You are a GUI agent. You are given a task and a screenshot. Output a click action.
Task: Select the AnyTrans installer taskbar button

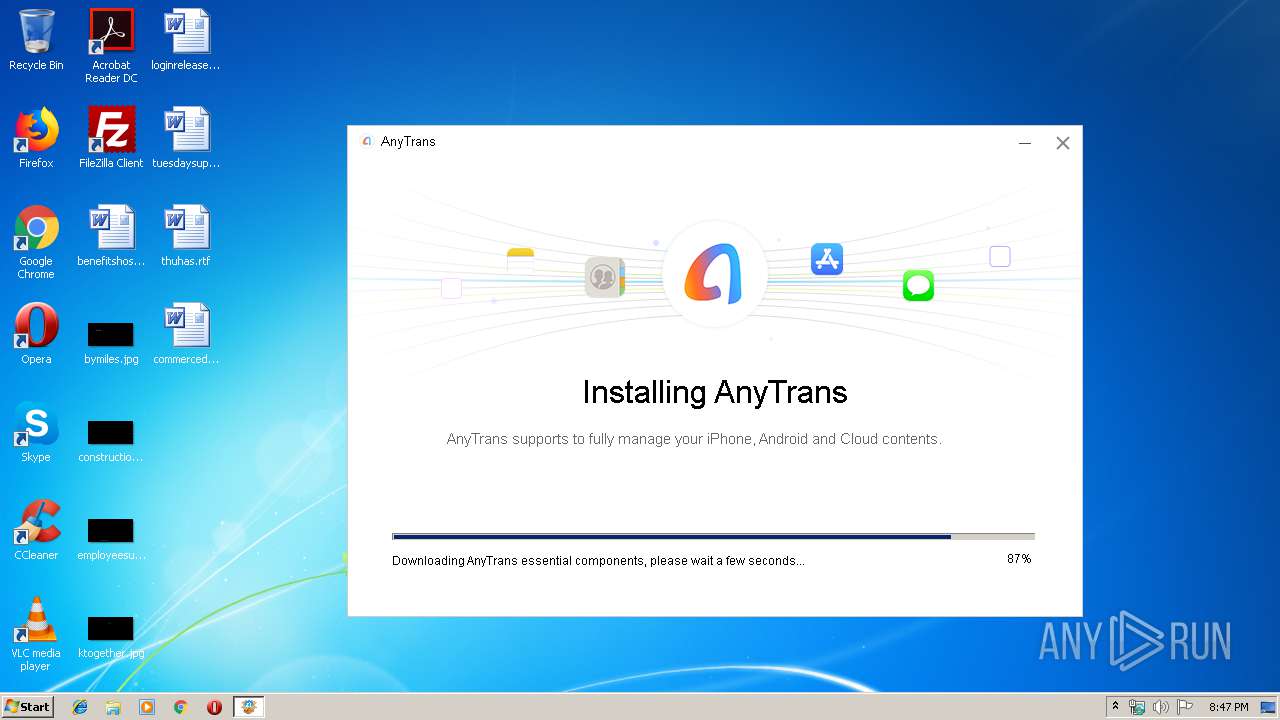pos(248,707)
